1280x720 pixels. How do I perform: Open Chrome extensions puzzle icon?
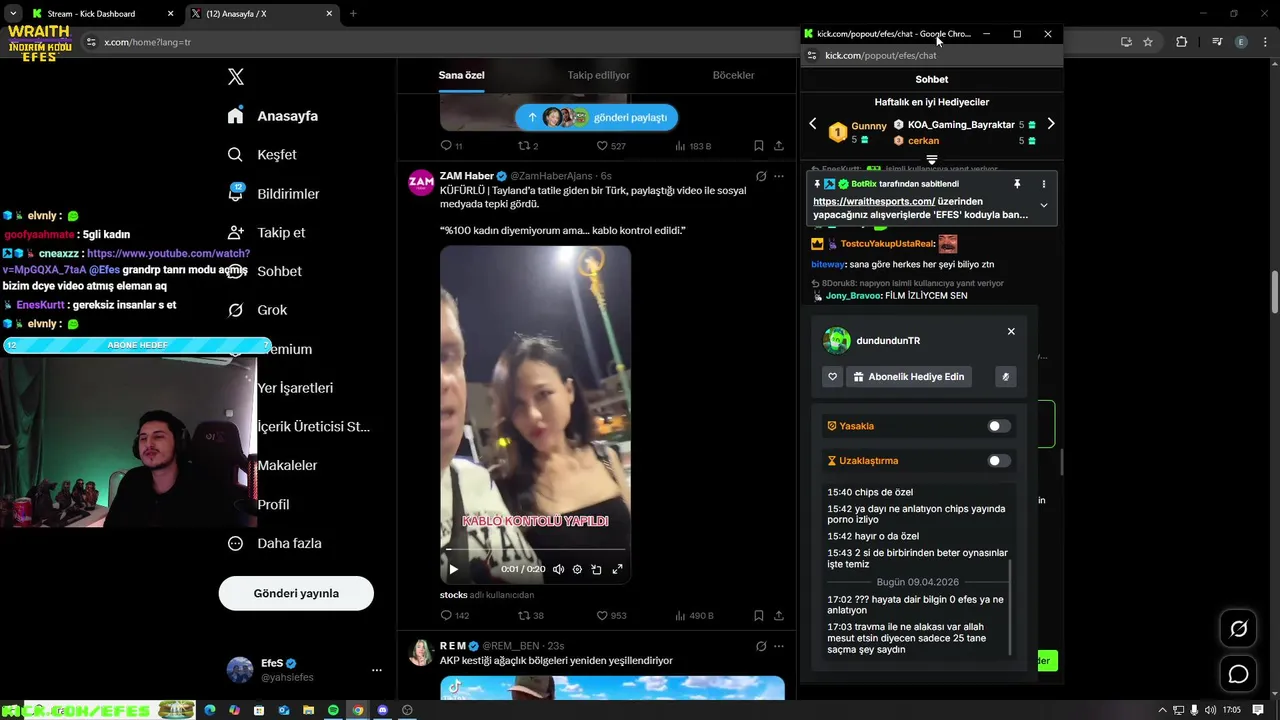click(x=1182, y=42)
